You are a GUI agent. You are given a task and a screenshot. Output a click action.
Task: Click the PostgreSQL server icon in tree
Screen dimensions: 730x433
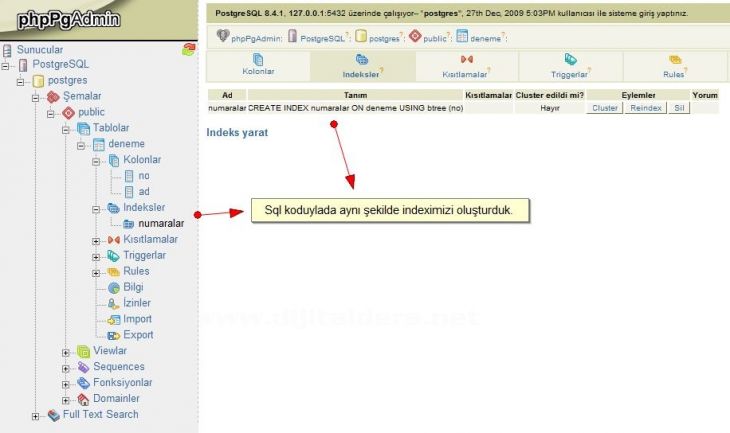[23, 65]
